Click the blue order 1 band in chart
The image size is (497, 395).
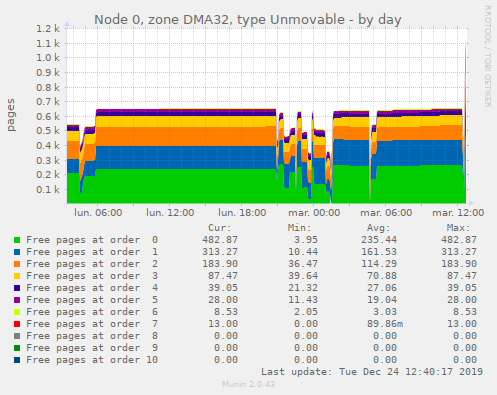pyautogui.click(x=187, y=158)
